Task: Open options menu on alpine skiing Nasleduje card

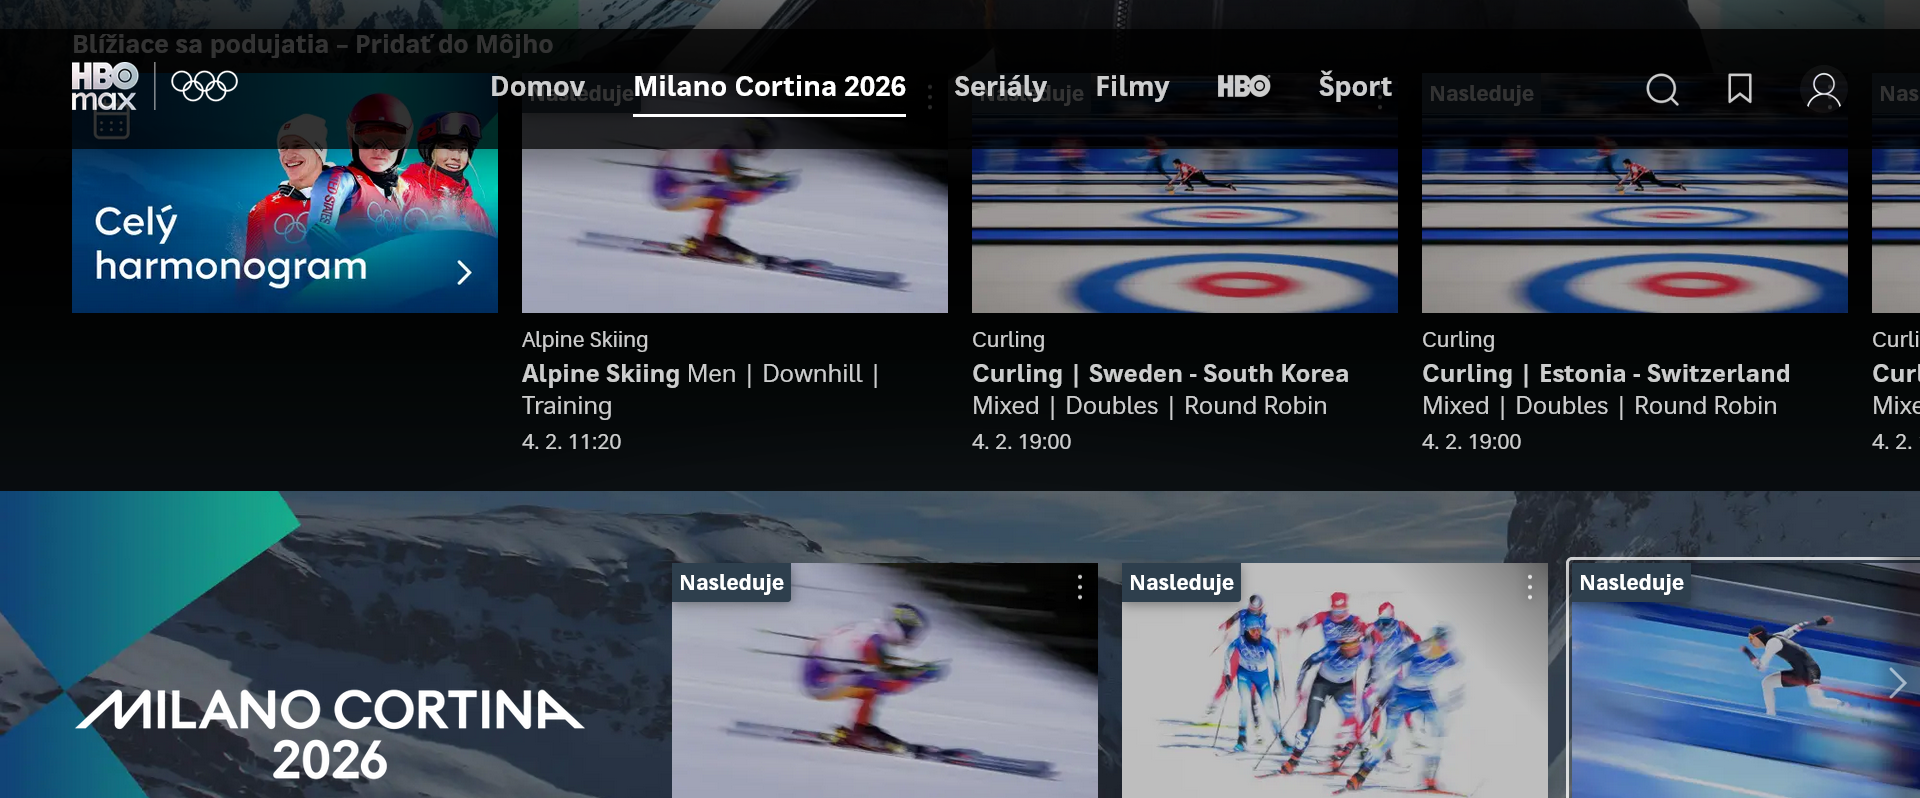Action: tap(1080, 586)
